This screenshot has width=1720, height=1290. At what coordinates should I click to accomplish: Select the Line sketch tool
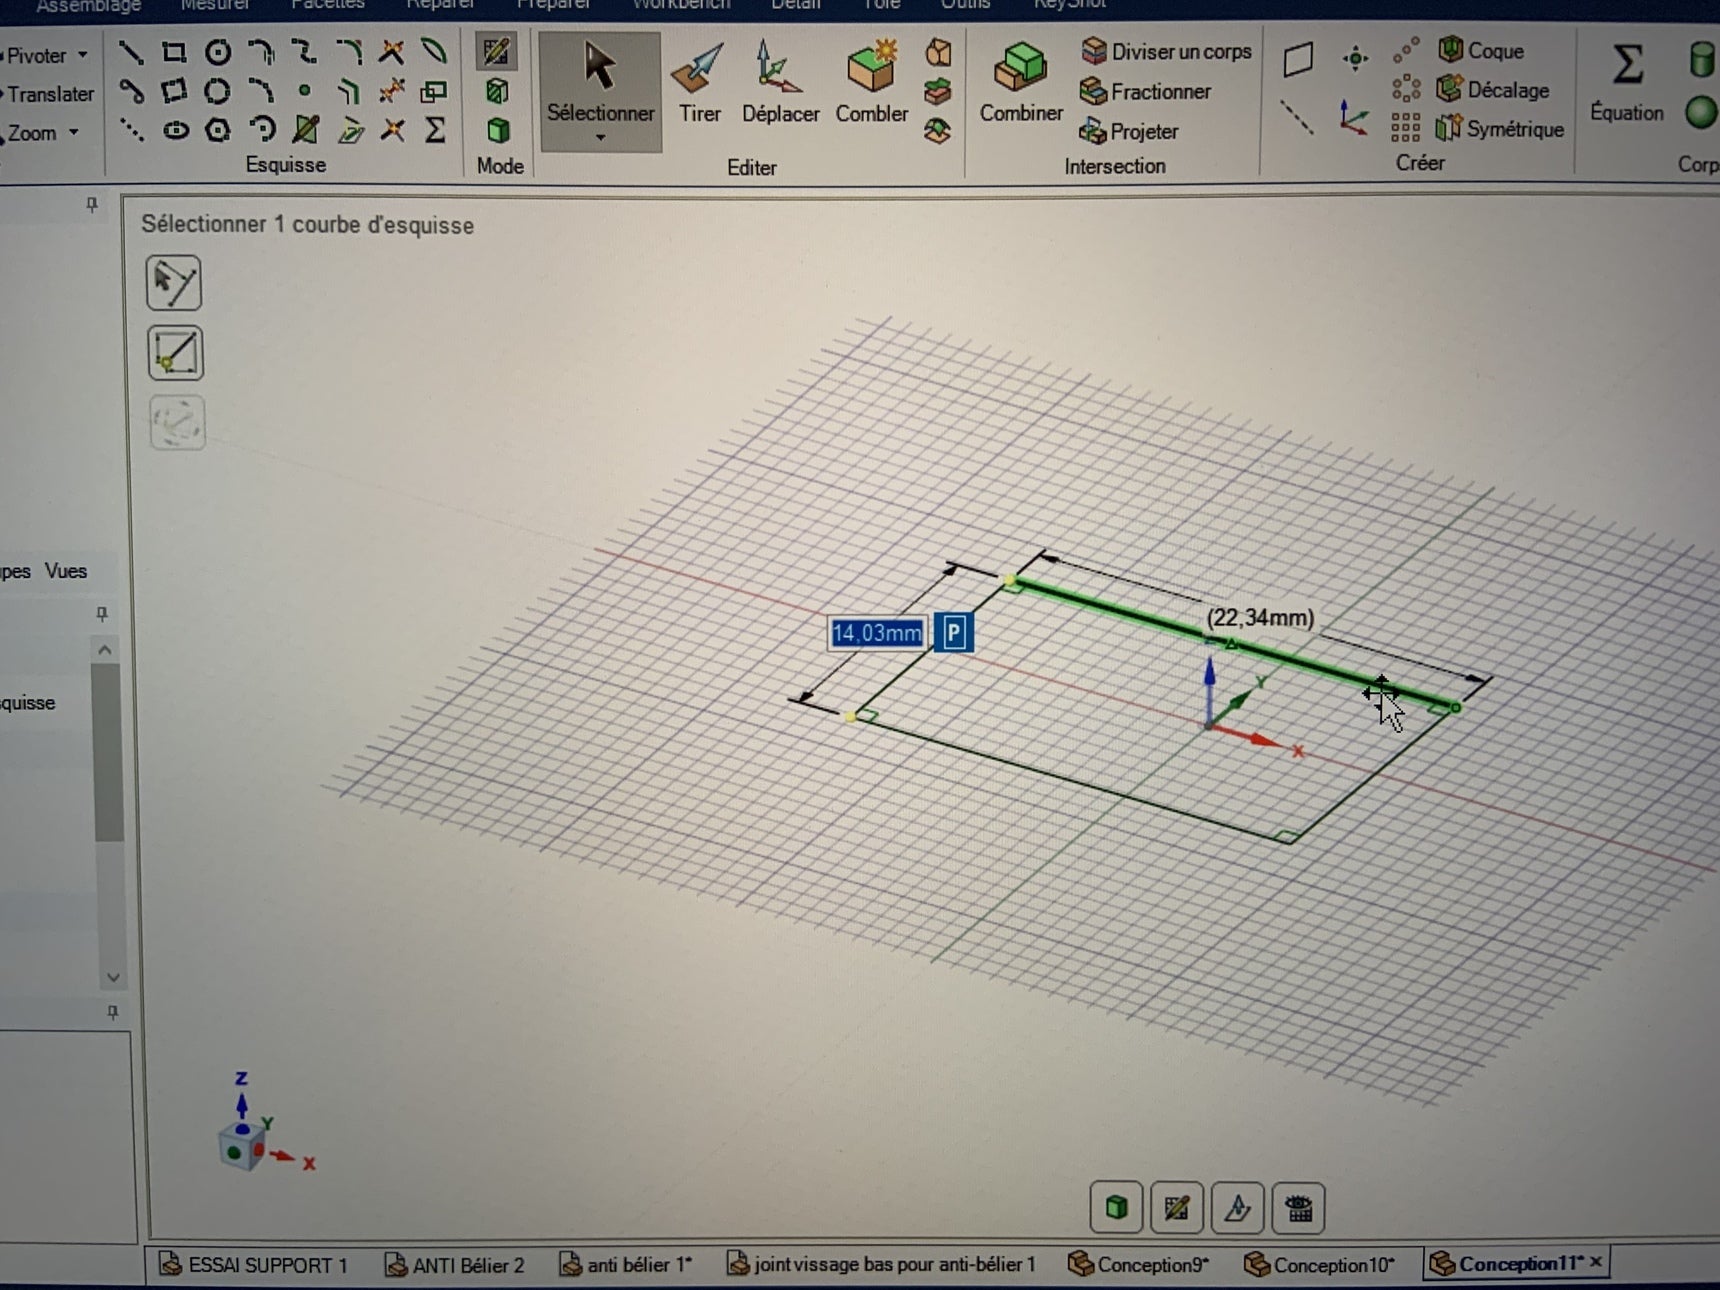coord(131,52)
